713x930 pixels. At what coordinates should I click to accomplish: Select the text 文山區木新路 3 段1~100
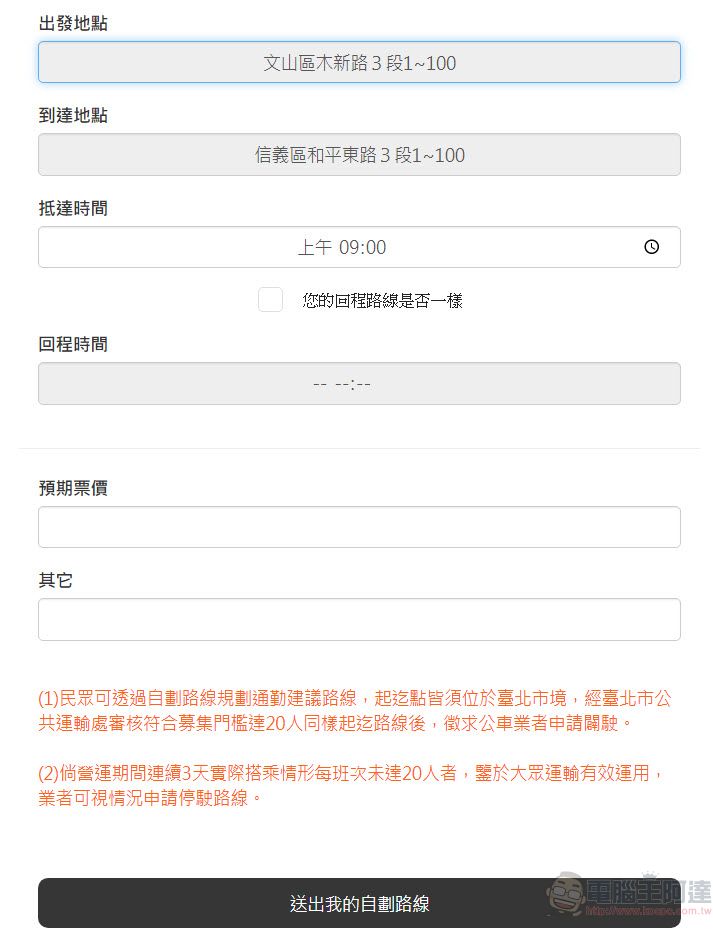pos(358,62)
